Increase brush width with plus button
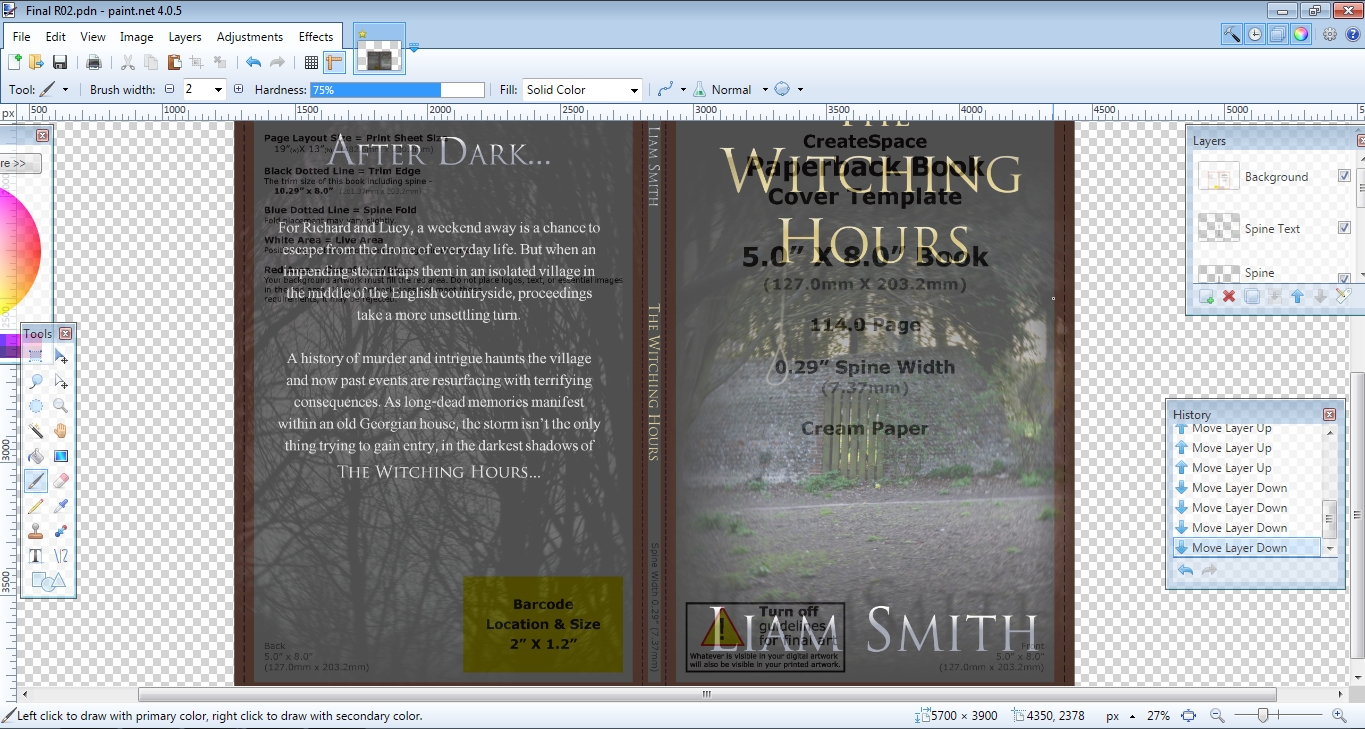 (238, 89)
